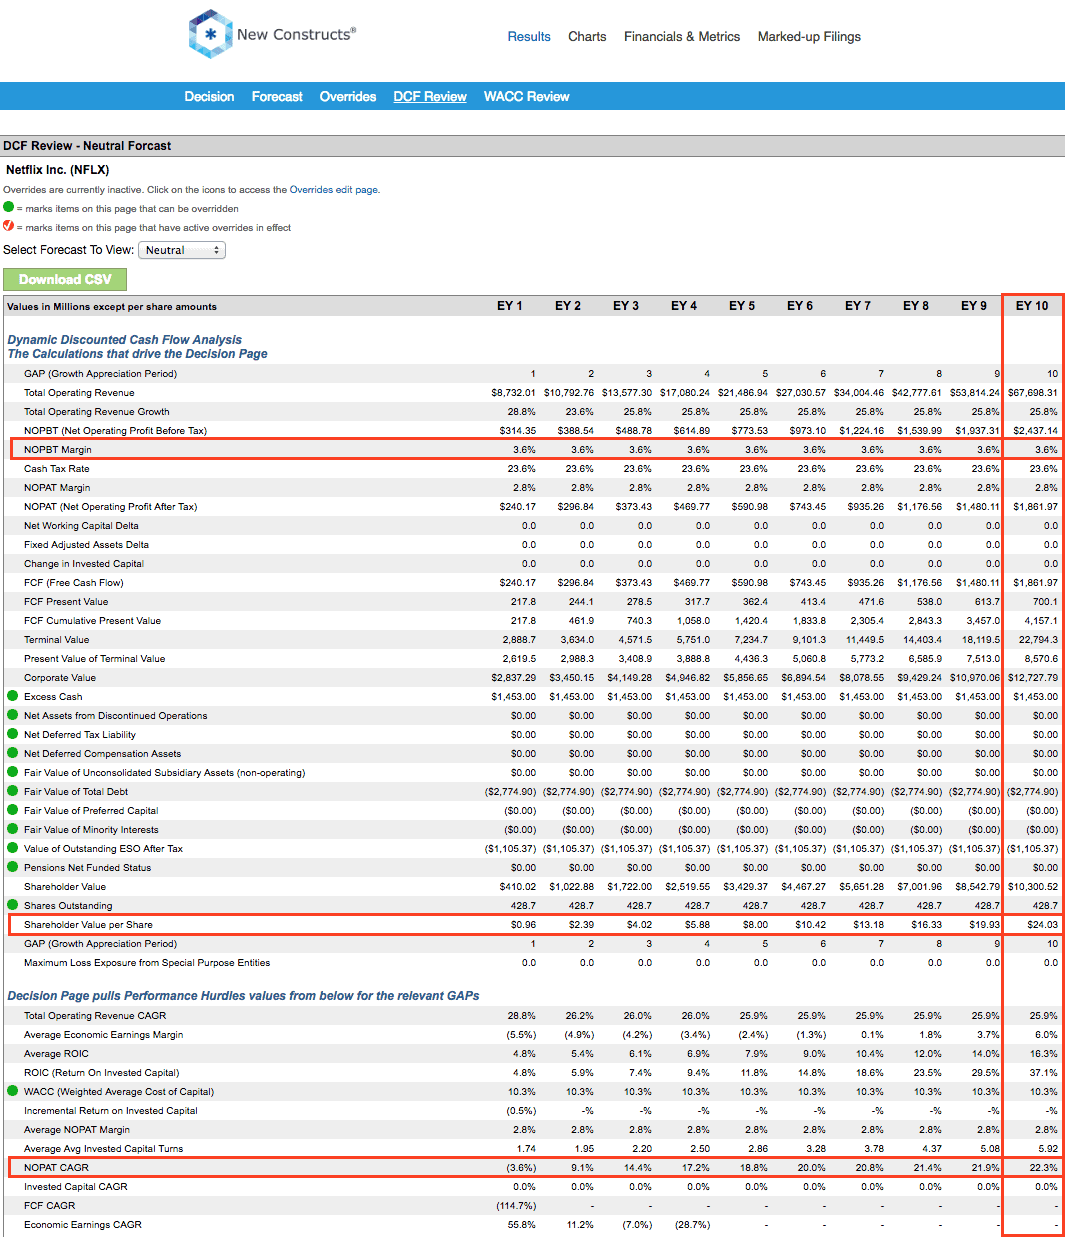Screen dimensions: 1065x1237
Task: Click override icon beside Pensions Net Funded Status
Action: pyautogui.click(x=12, y=867)
